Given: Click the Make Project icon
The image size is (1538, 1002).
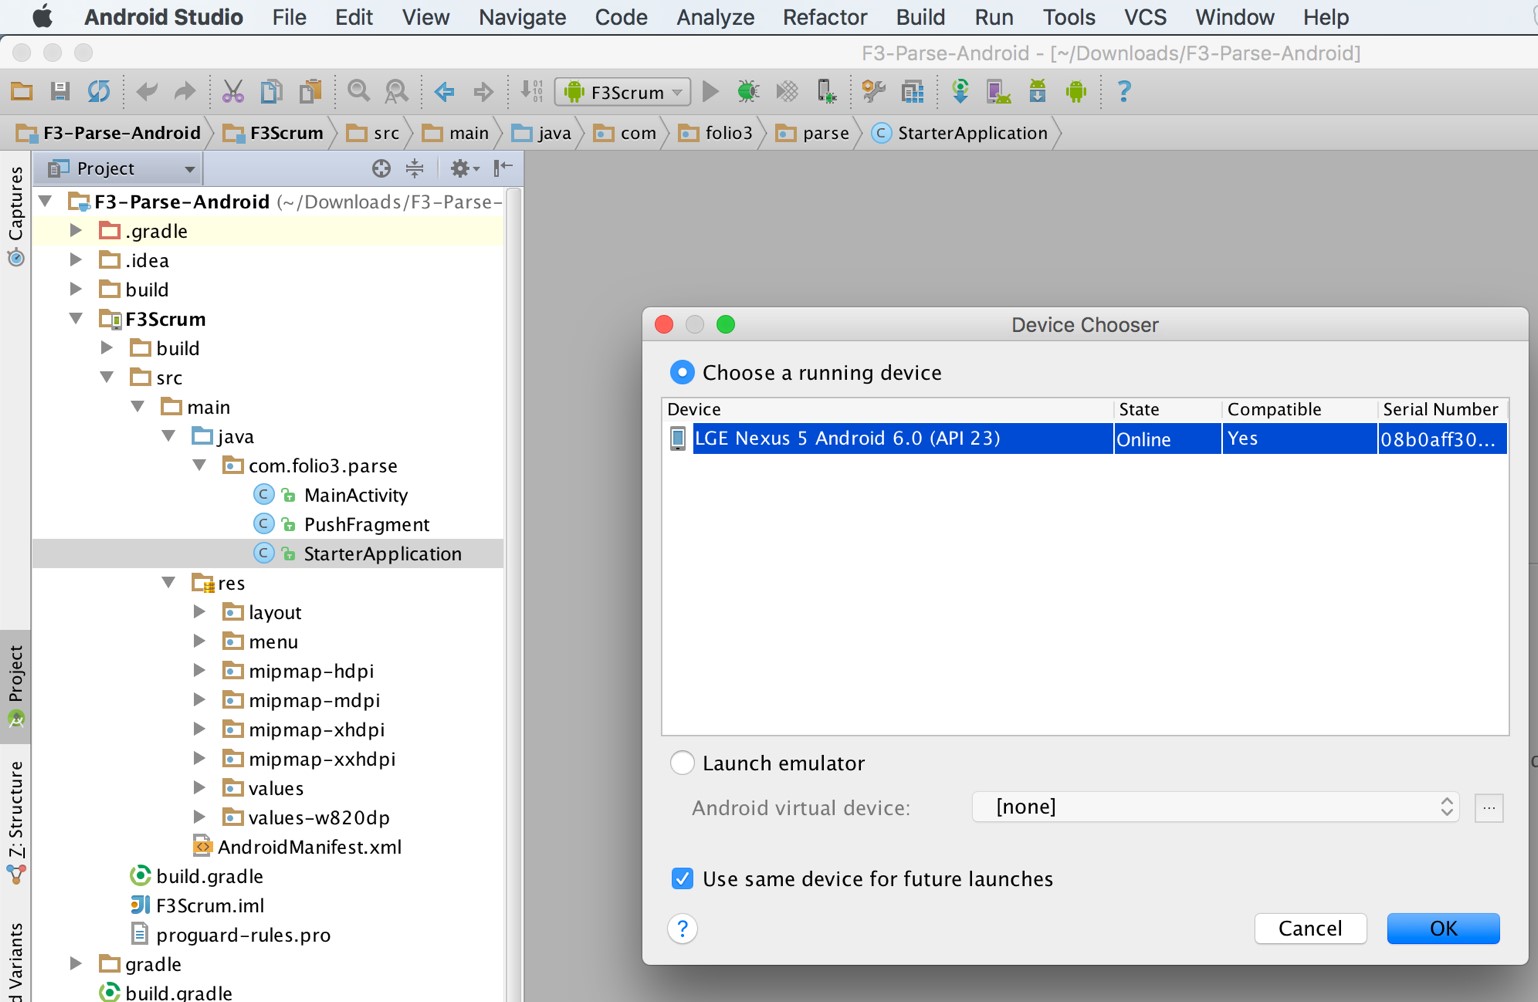Looking at the screenshot, I should [532, 92].
